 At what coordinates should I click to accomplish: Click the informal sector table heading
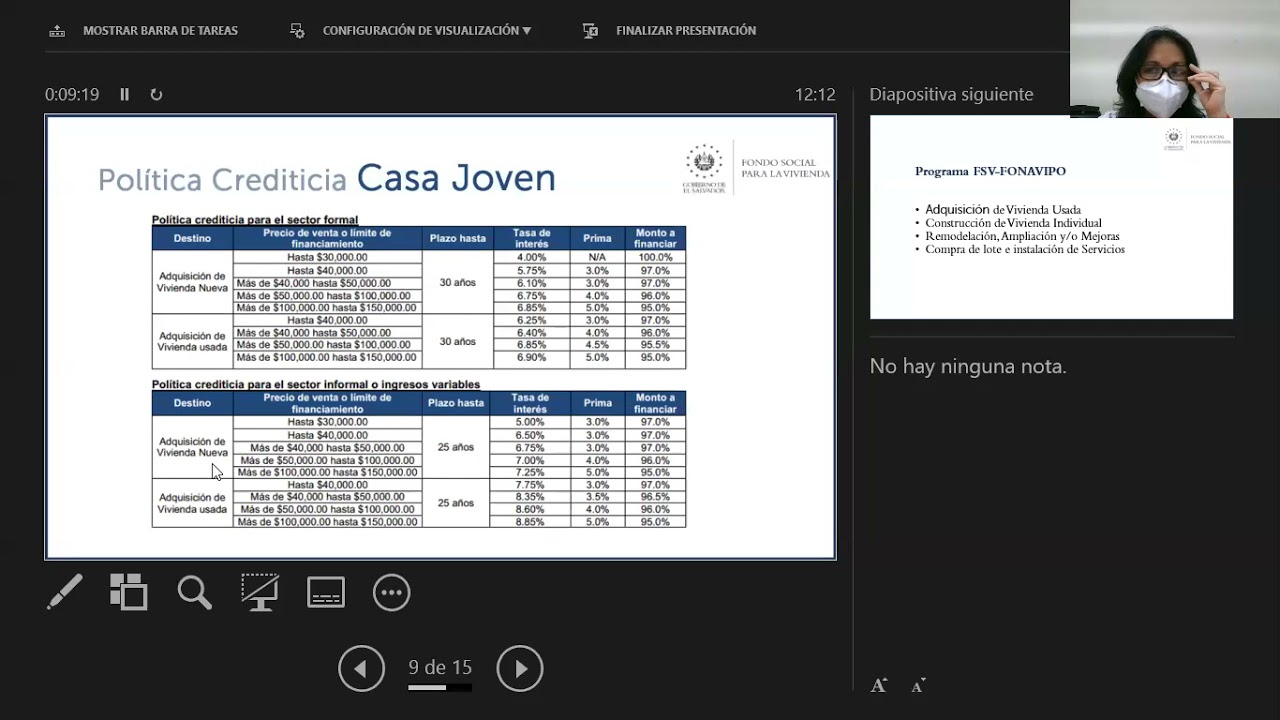tap(316, 384)
